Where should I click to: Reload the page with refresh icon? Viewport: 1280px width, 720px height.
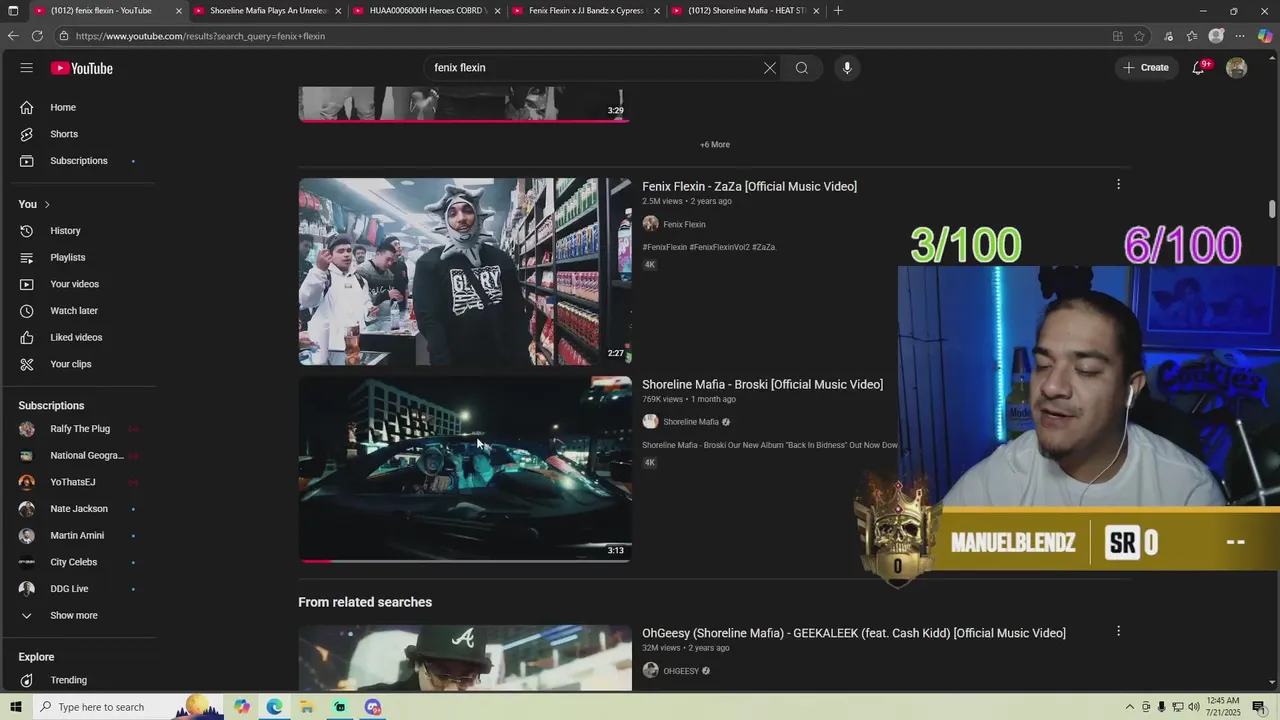tap(37, 36)
